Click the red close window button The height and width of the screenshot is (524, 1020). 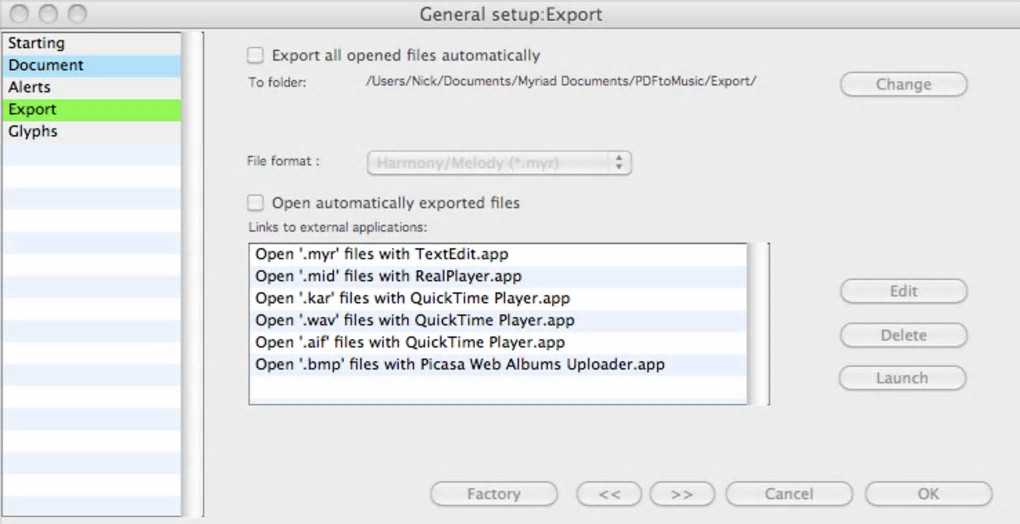tap(19, 14)
